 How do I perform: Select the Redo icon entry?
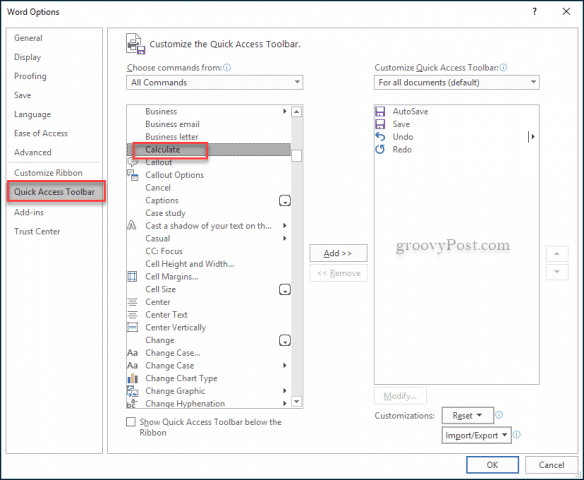380,149
